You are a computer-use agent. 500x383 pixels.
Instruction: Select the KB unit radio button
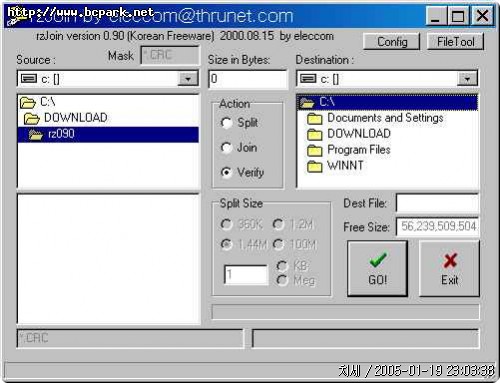(x=282, y=266)
